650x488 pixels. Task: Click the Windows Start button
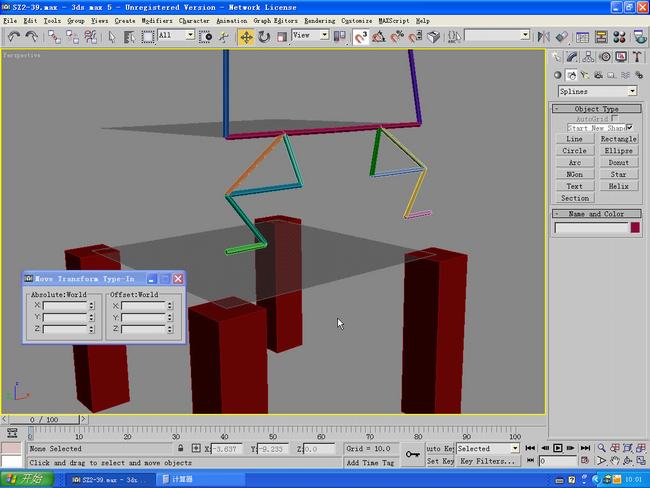[27, 479]
